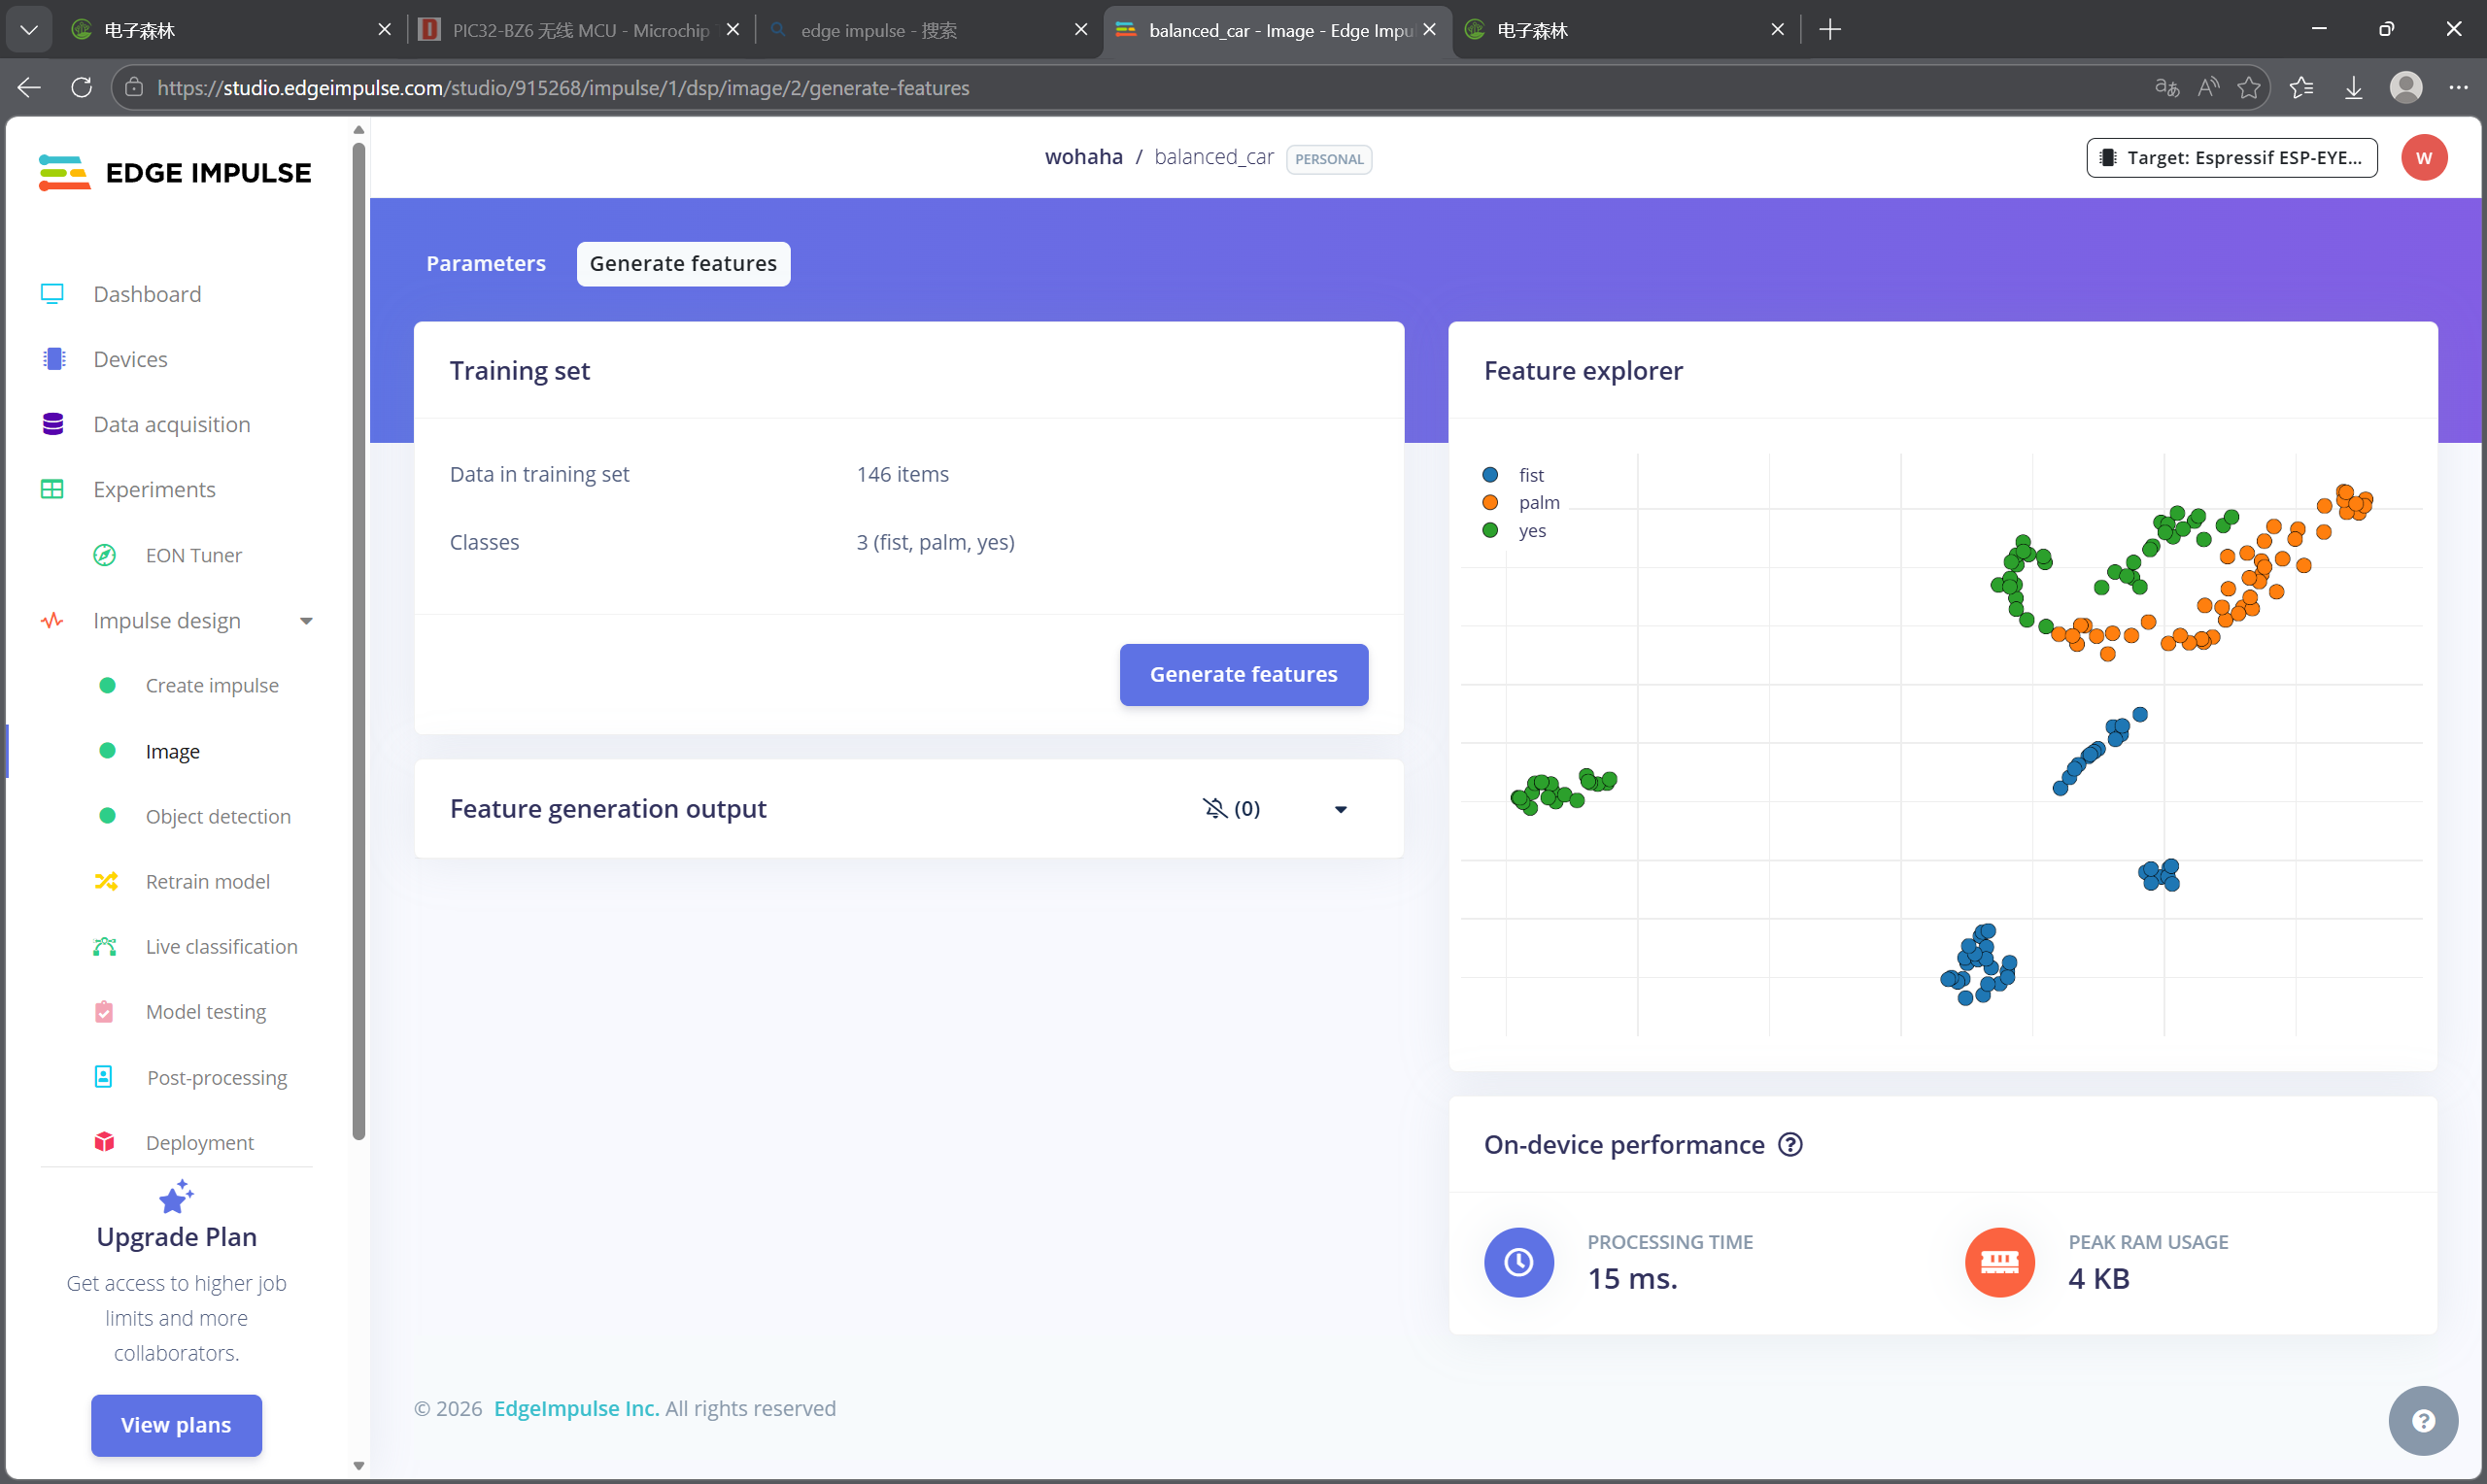Expand Feature generation output panel
Viewport: 2487px width, 1484px height.
[1341, 809]
